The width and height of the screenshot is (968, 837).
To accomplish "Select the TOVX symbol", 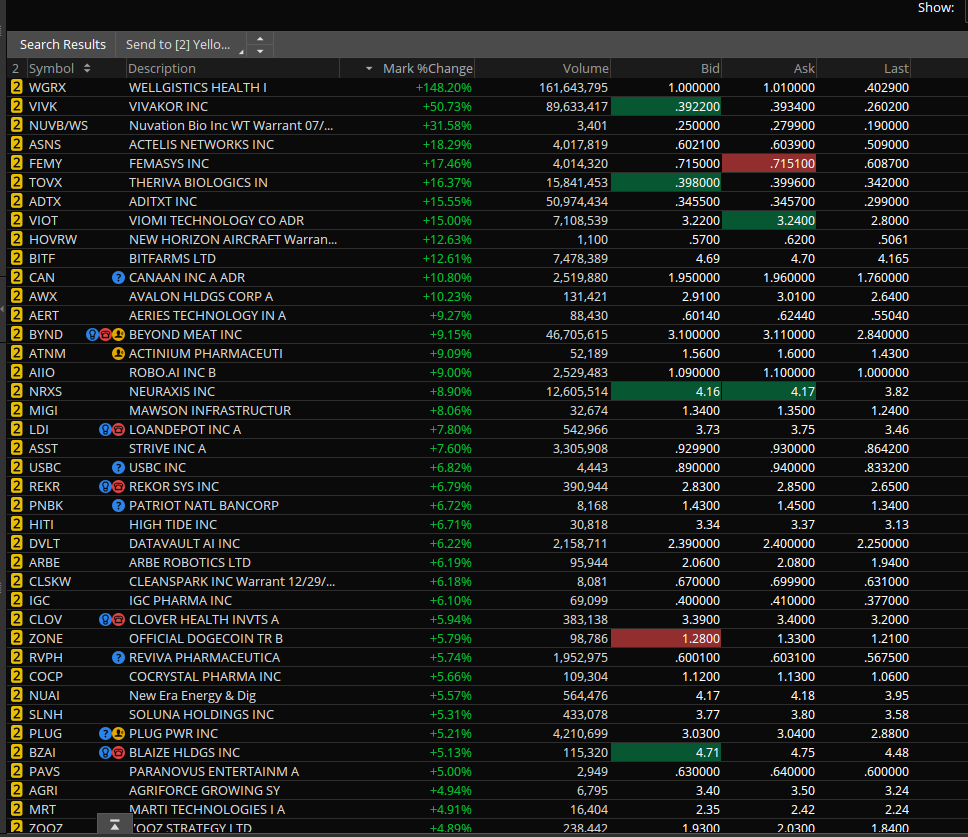I will pyautogui.click(x=46, y=183).
